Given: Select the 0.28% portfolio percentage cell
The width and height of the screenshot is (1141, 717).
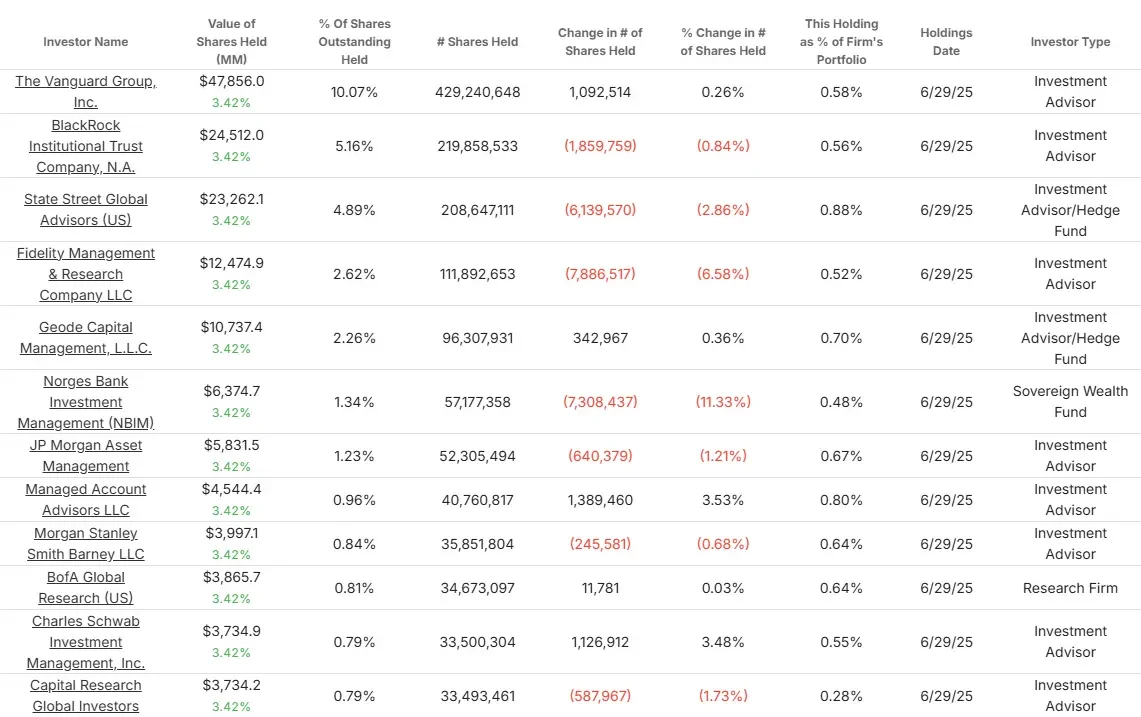Looking at the screenshot, I should (841, 697).
